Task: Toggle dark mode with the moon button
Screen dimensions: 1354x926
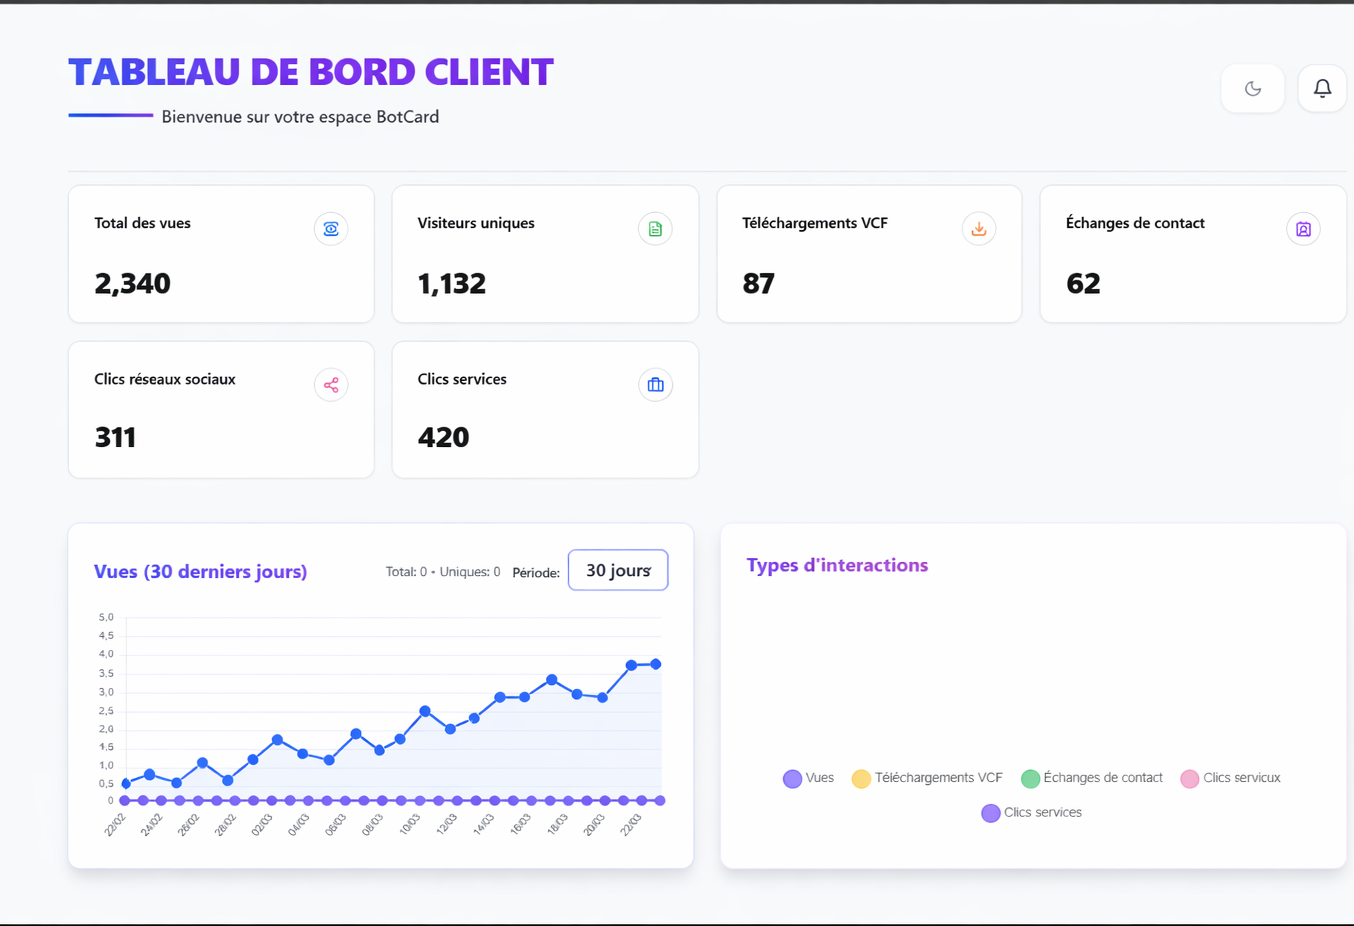Action: point(1252,88)
